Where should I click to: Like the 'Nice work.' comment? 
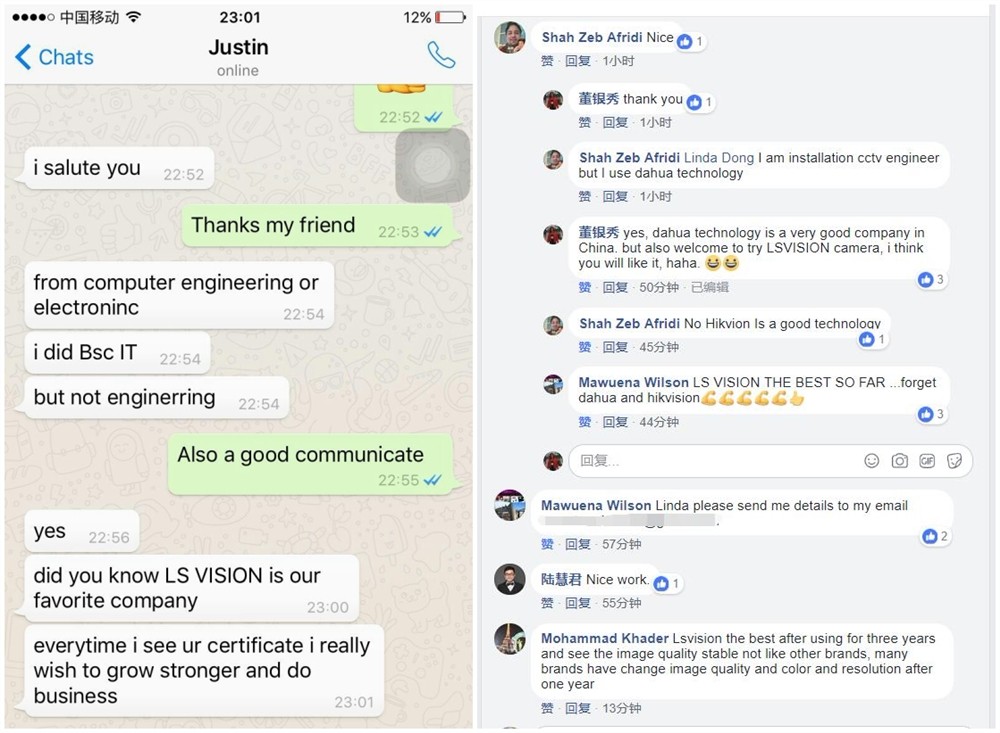[547, 603]
